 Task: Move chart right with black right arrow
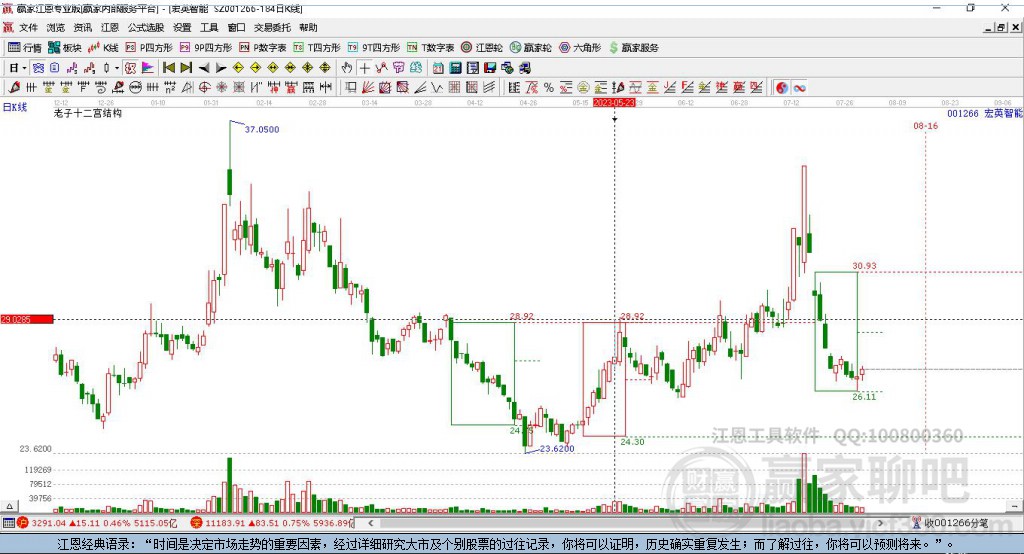tap(221, 68)
